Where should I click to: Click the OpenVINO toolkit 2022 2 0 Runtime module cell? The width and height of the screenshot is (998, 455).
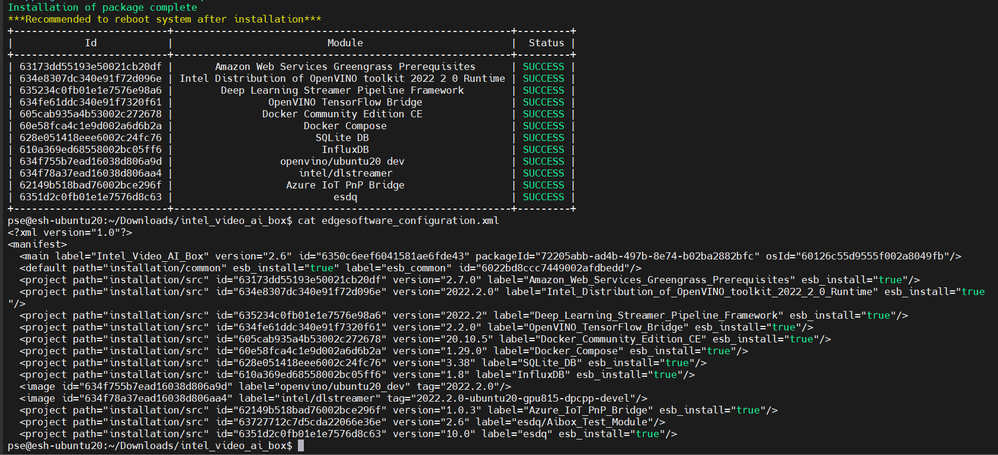(x=342, y=79)
